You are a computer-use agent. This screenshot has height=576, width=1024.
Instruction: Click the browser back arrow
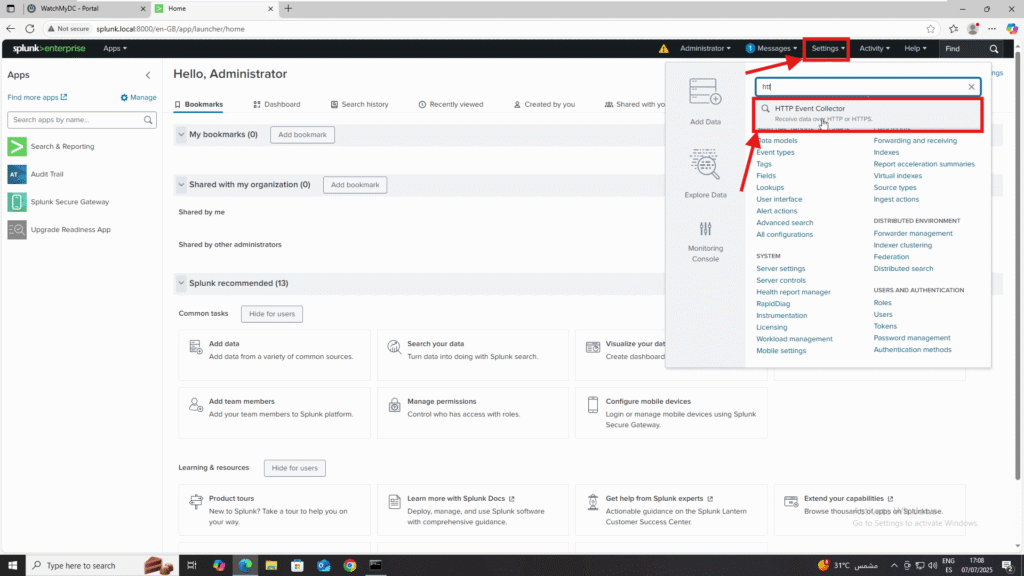tap(10, 29)
